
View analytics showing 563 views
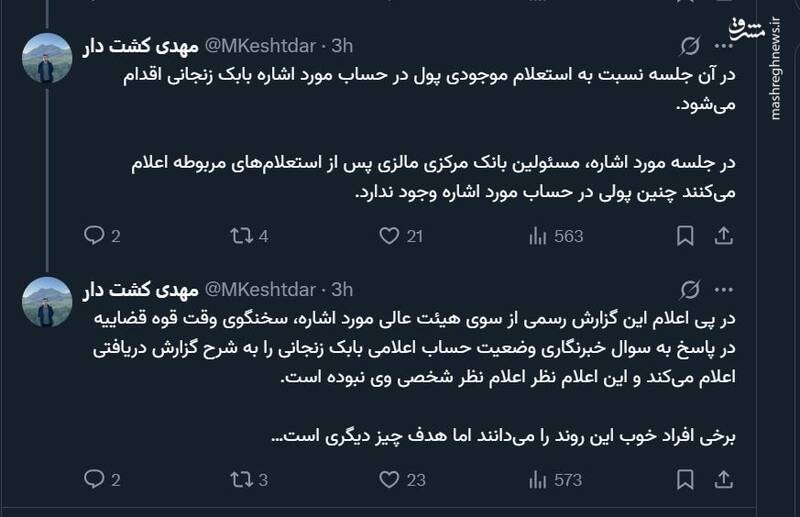point(537,236)
